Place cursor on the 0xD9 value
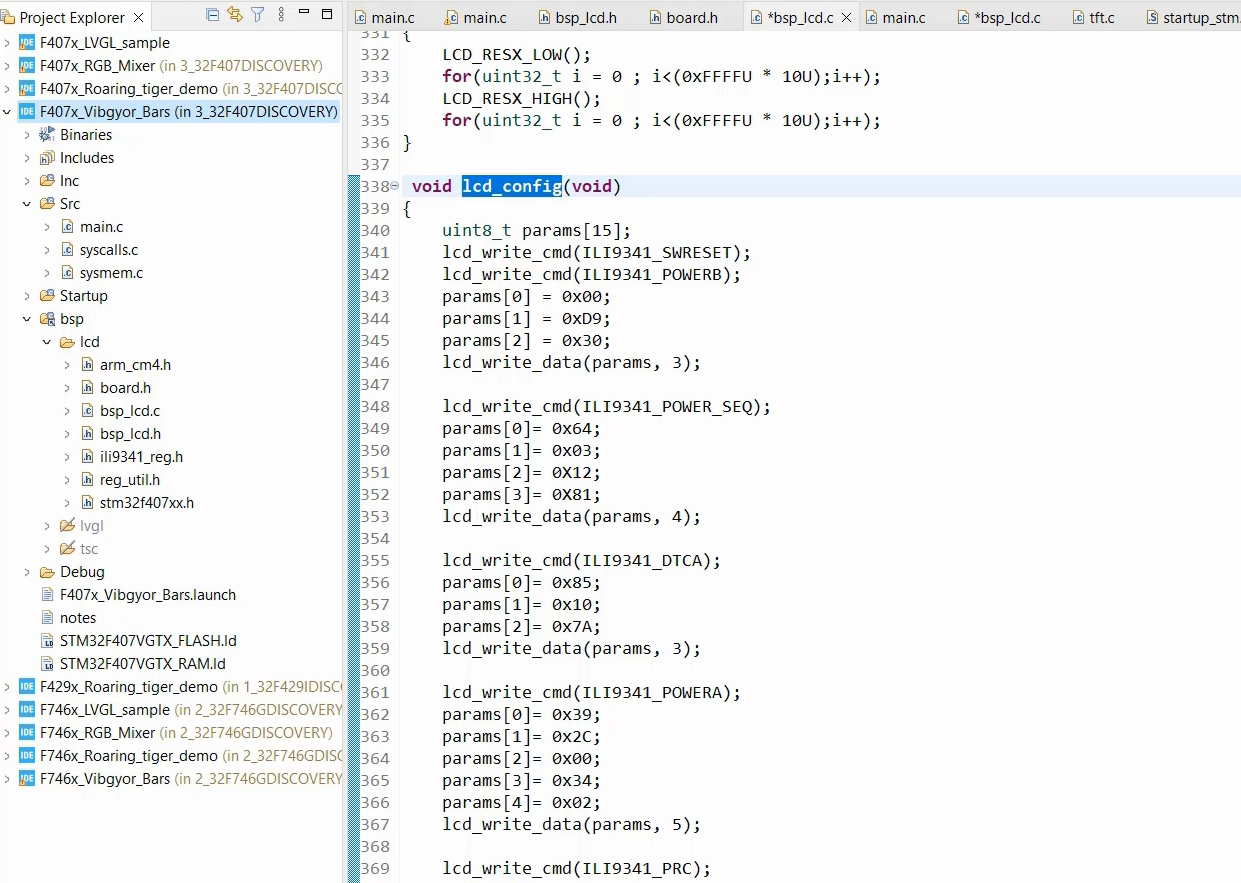The height and width of the screenshot is (883, 1241). click(581, 319)
